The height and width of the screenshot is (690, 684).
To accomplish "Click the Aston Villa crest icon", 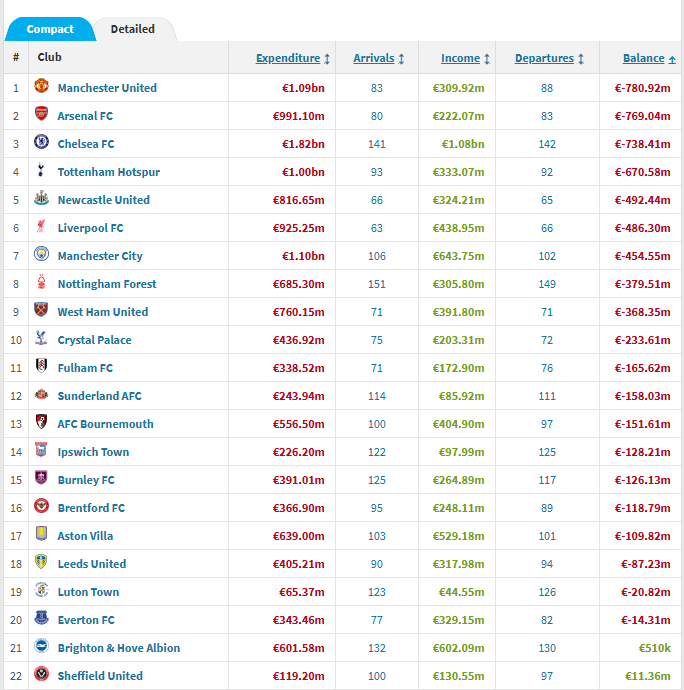I will coord(41,534).
